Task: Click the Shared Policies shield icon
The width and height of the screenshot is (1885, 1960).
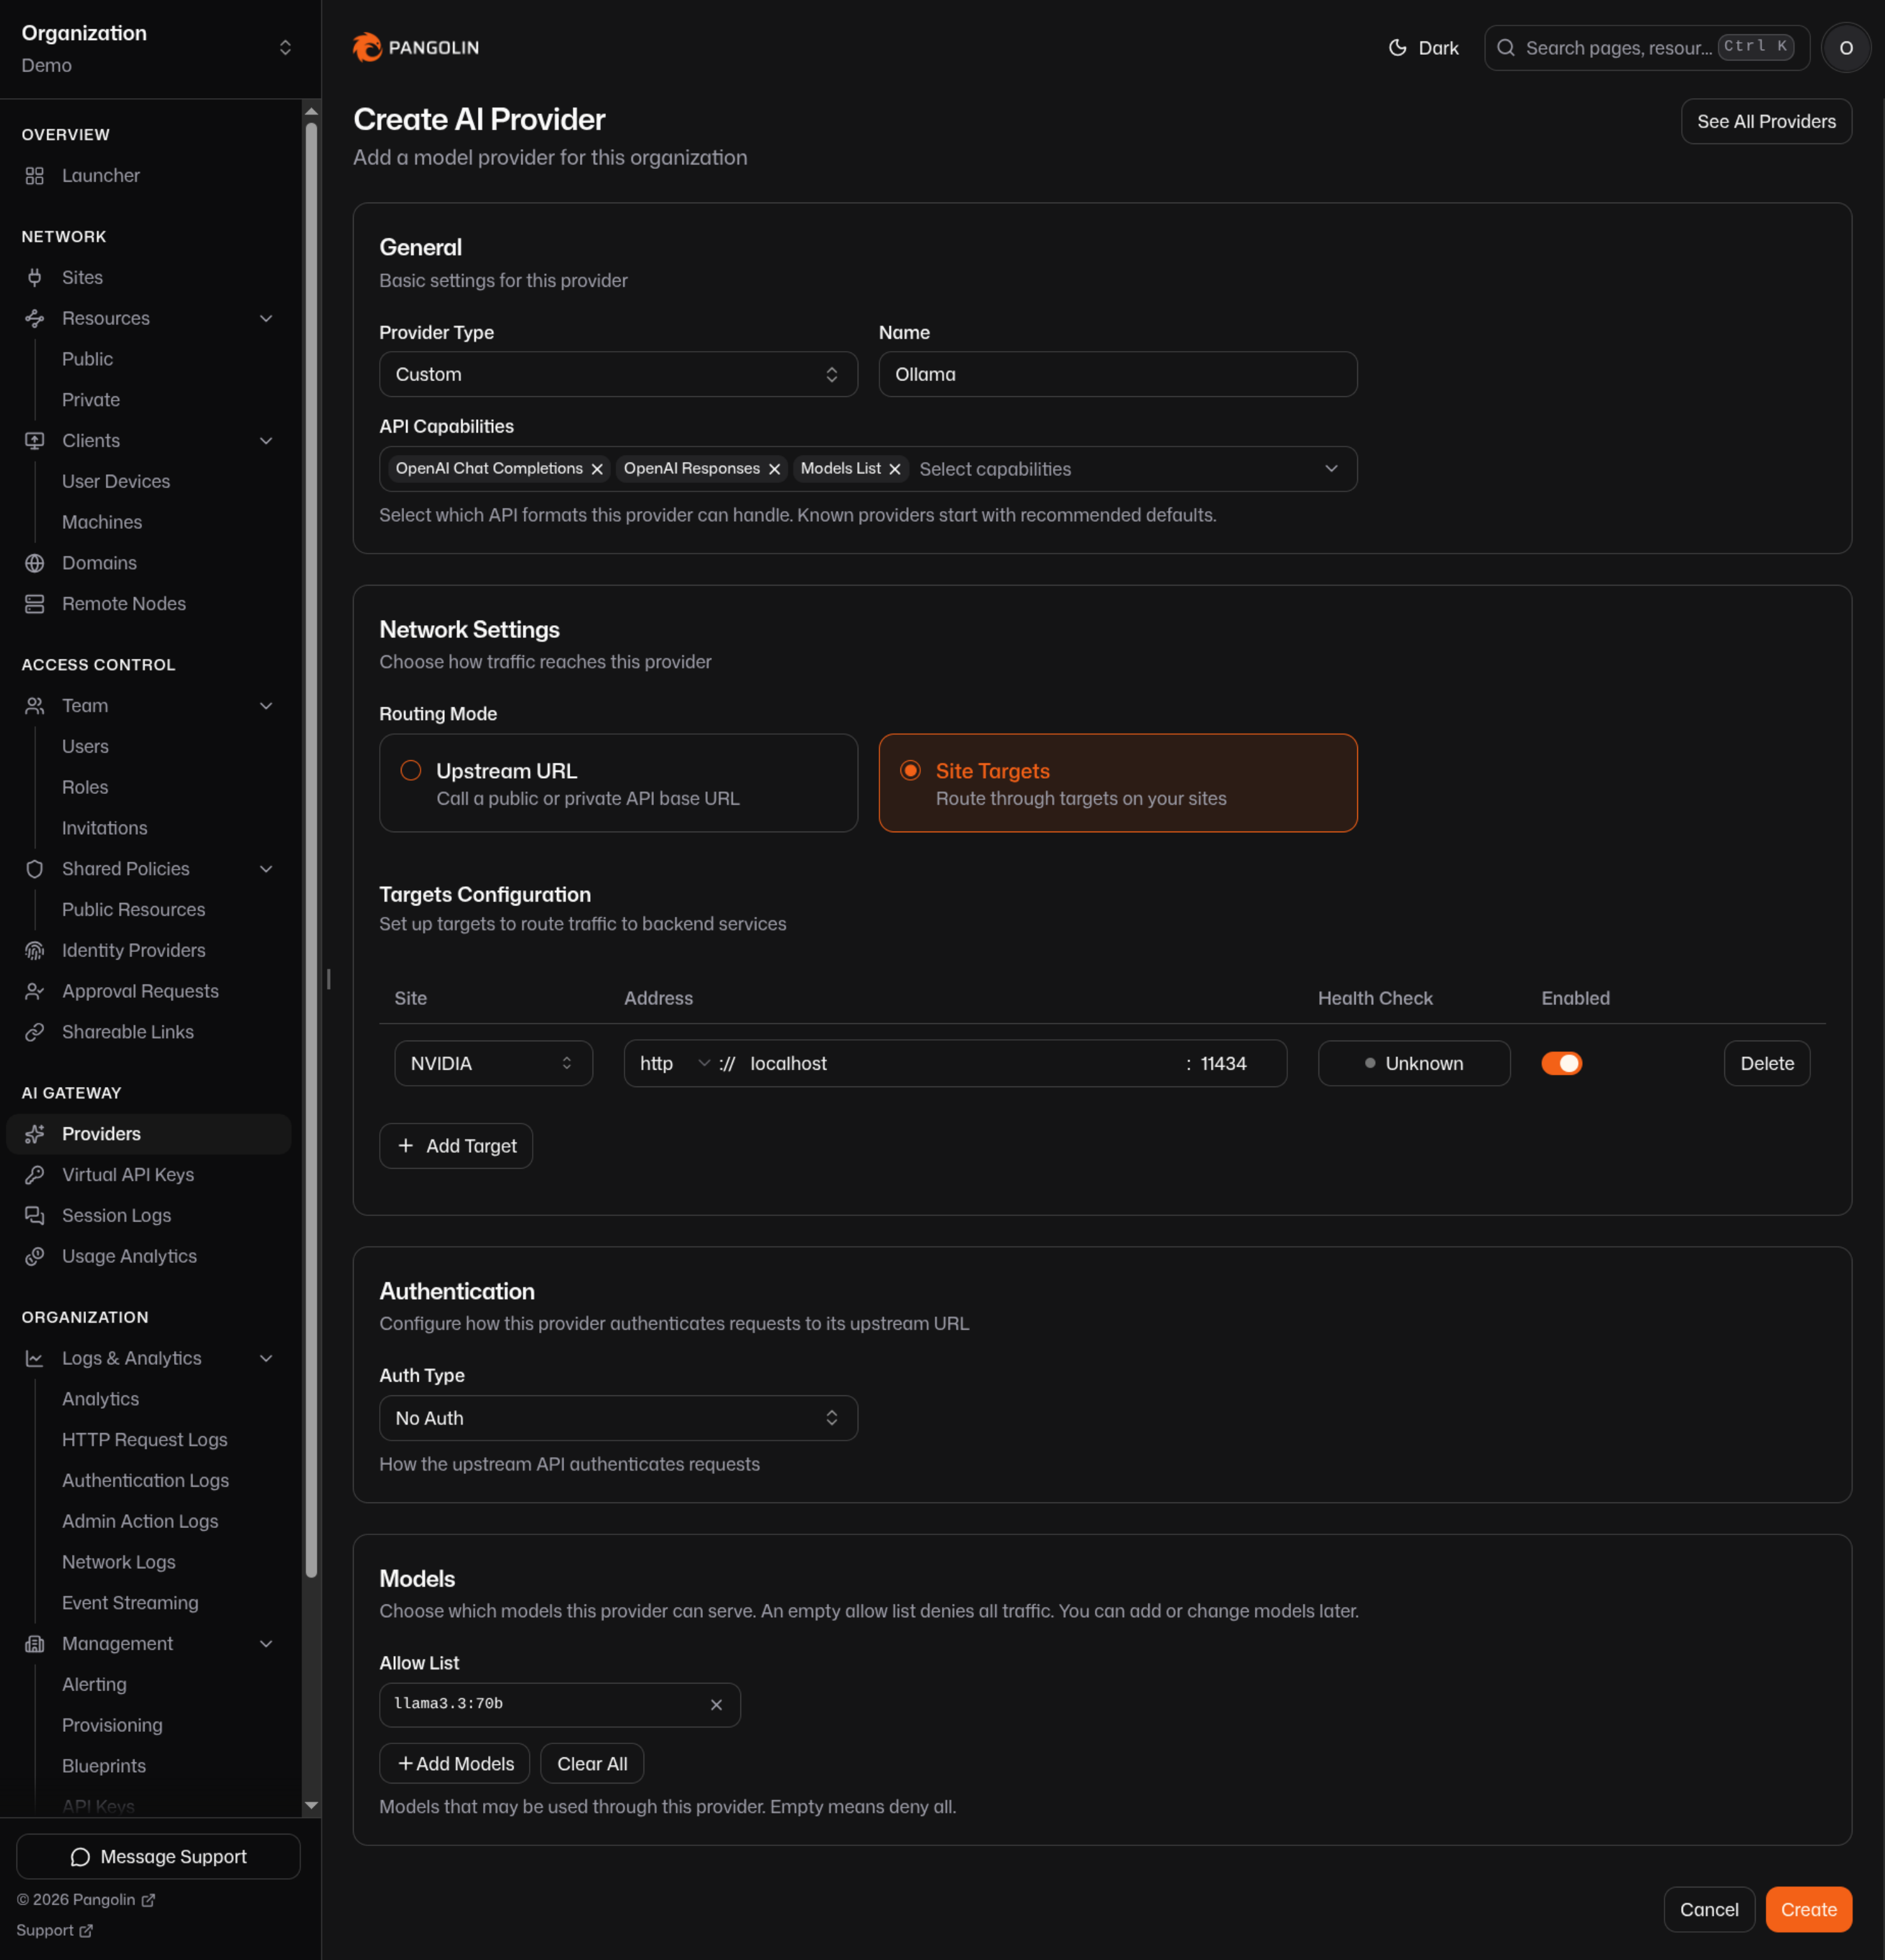Action: tap(35, 869)
